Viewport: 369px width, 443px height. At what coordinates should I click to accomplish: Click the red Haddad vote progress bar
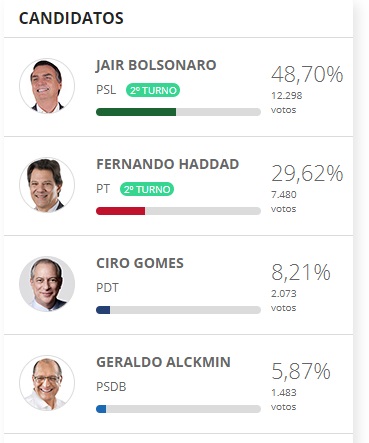pos(178,211)
